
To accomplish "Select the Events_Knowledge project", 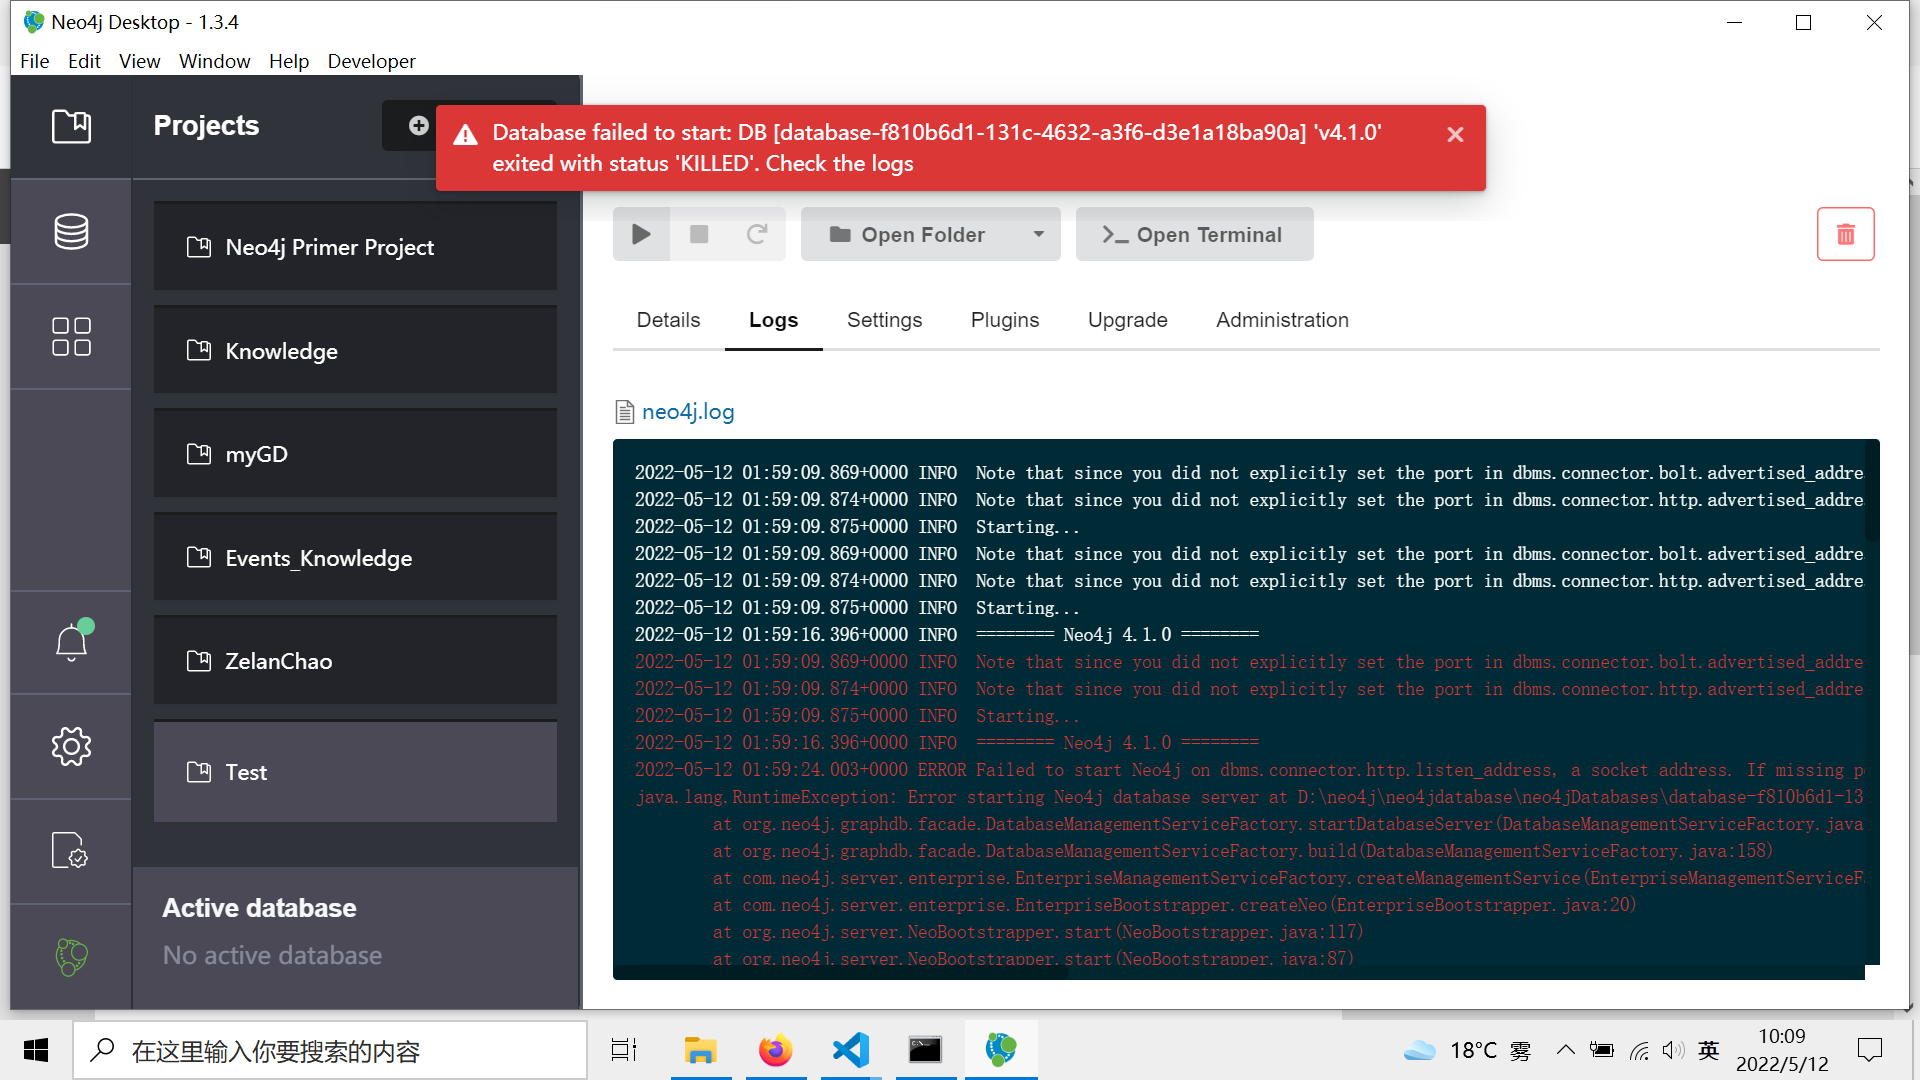I will tap(355, 558).
